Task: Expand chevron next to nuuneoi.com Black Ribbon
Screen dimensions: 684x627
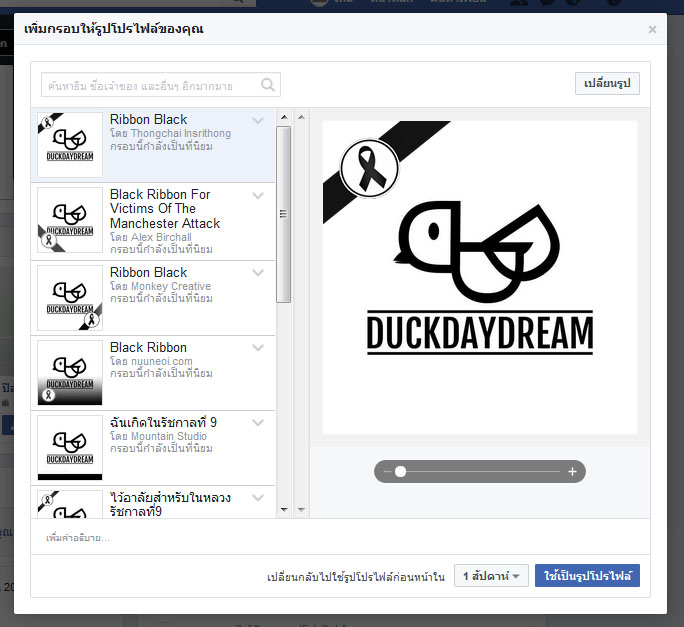Action: pyautogui.click(x=258, y=348)
